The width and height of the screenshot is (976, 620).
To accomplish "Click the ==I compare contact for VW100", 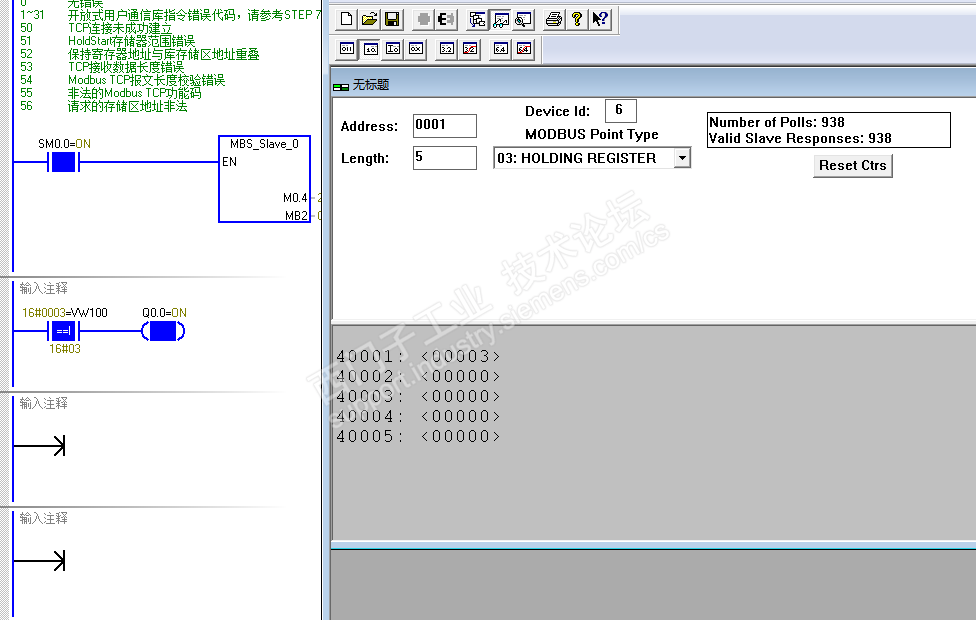I will point(63,331).
